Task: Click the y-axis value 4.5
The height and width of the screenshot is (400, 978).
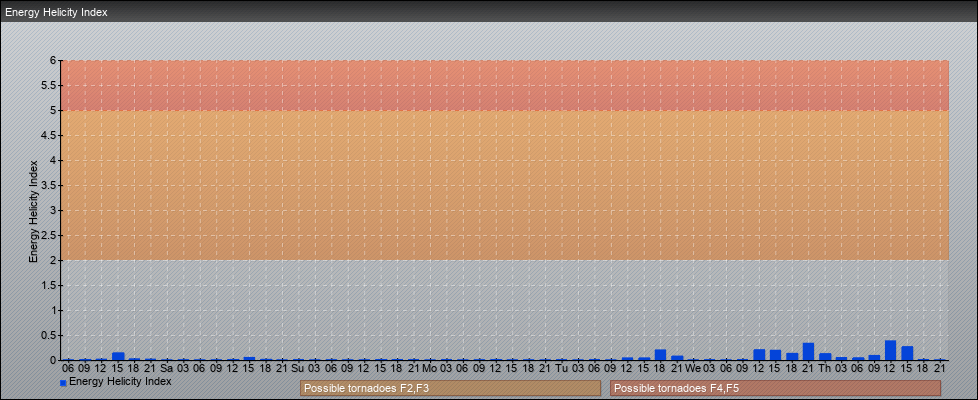Action: 50,135
